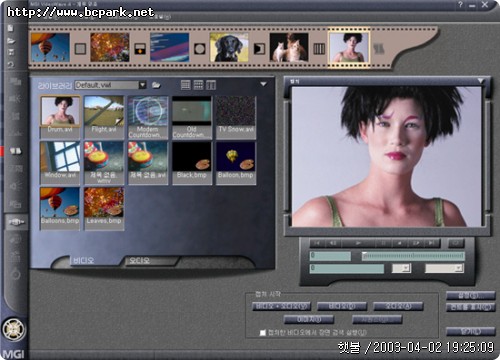Switch to the 오디오 tab in library
Image resolution: width=500 pixels, height=360 pixels.
pos(140,260)
